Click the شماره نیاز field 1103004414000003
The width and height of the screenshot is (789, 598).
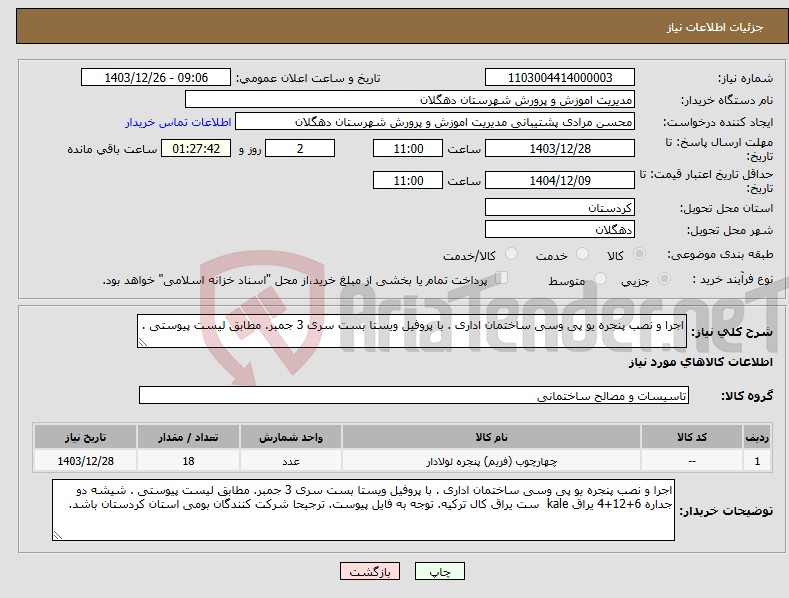click(560, 78)
